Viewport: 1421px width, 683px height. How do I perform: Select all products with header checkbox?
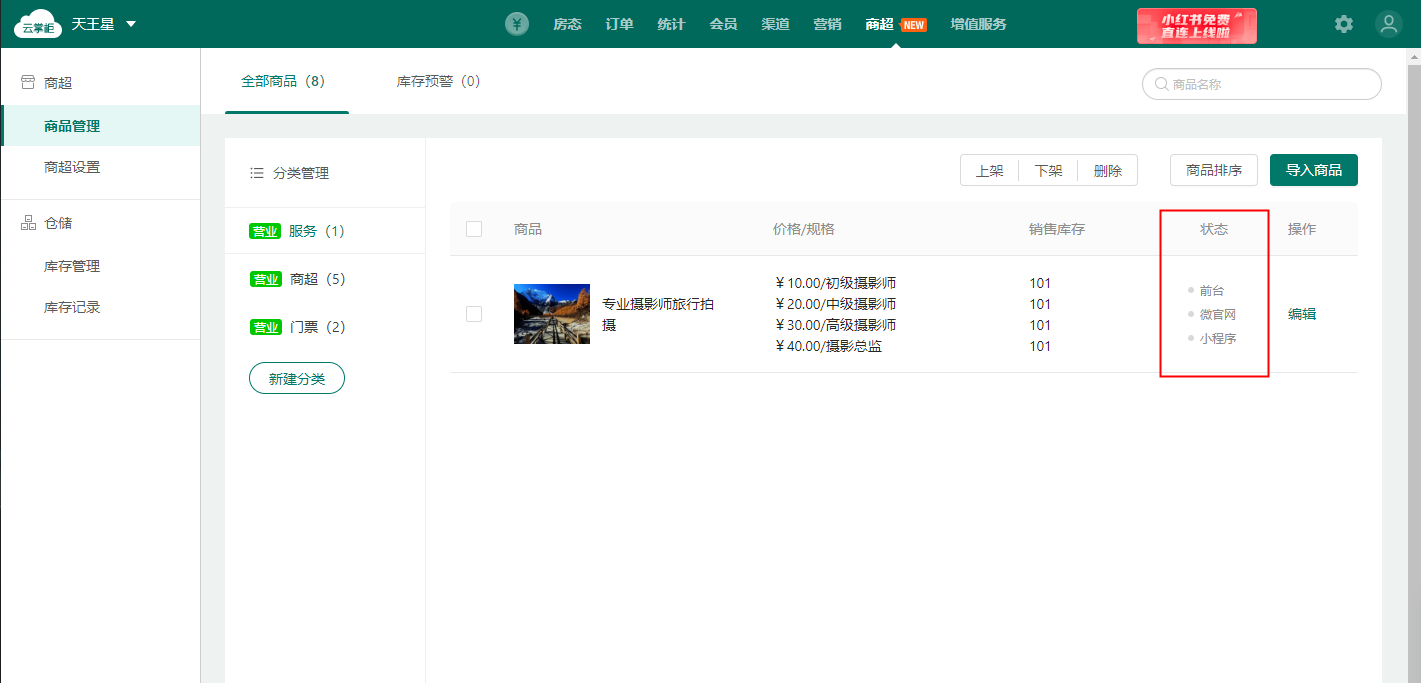[474, 229]
